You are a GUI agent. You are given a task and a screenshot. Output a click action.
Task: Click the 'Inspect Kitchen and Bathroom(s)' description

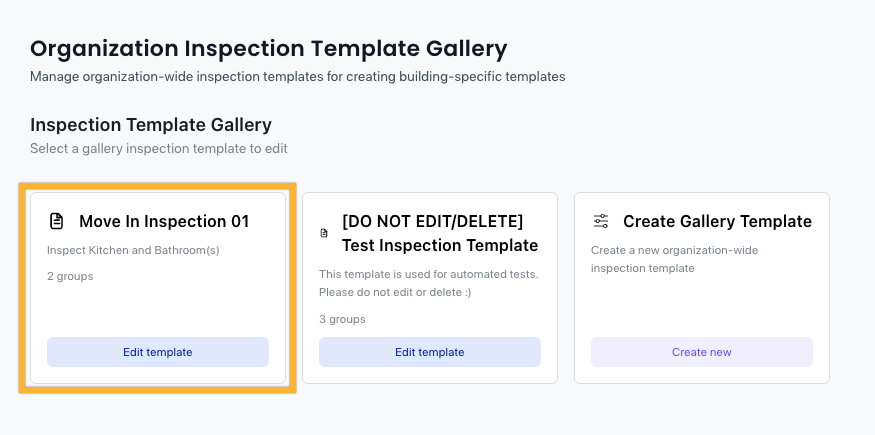[x=133, y=250]
